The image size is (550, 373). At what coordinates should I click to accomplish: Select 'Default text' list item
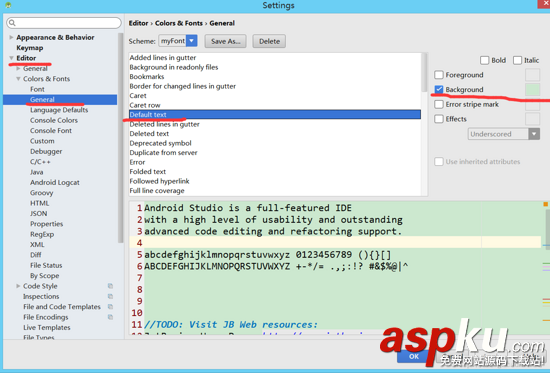[x=275, y=114]
